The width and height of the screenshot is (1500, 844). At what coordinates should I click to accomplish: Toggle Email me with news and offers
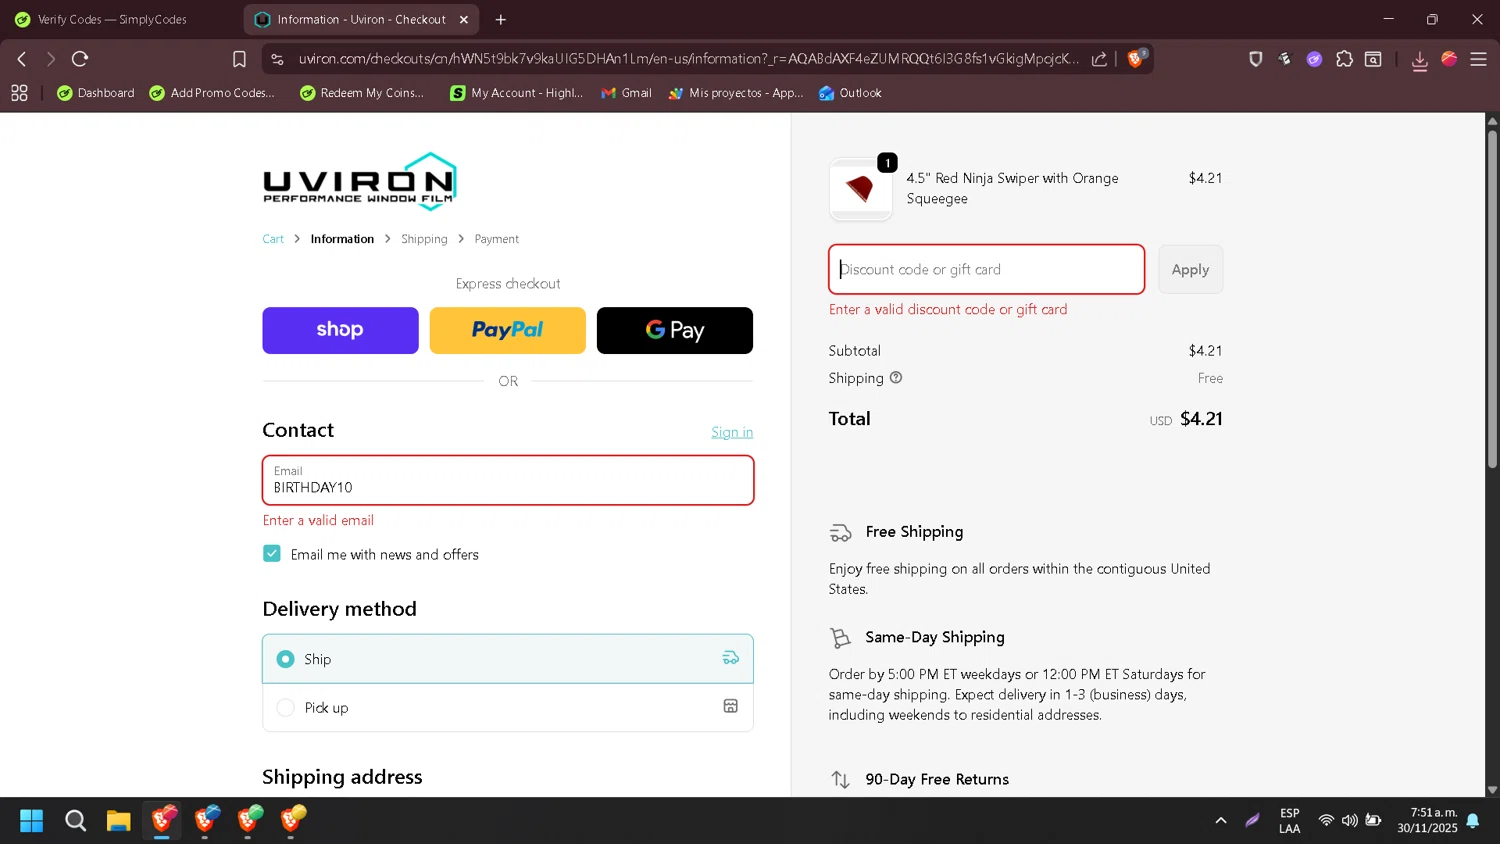coord(272,553)
